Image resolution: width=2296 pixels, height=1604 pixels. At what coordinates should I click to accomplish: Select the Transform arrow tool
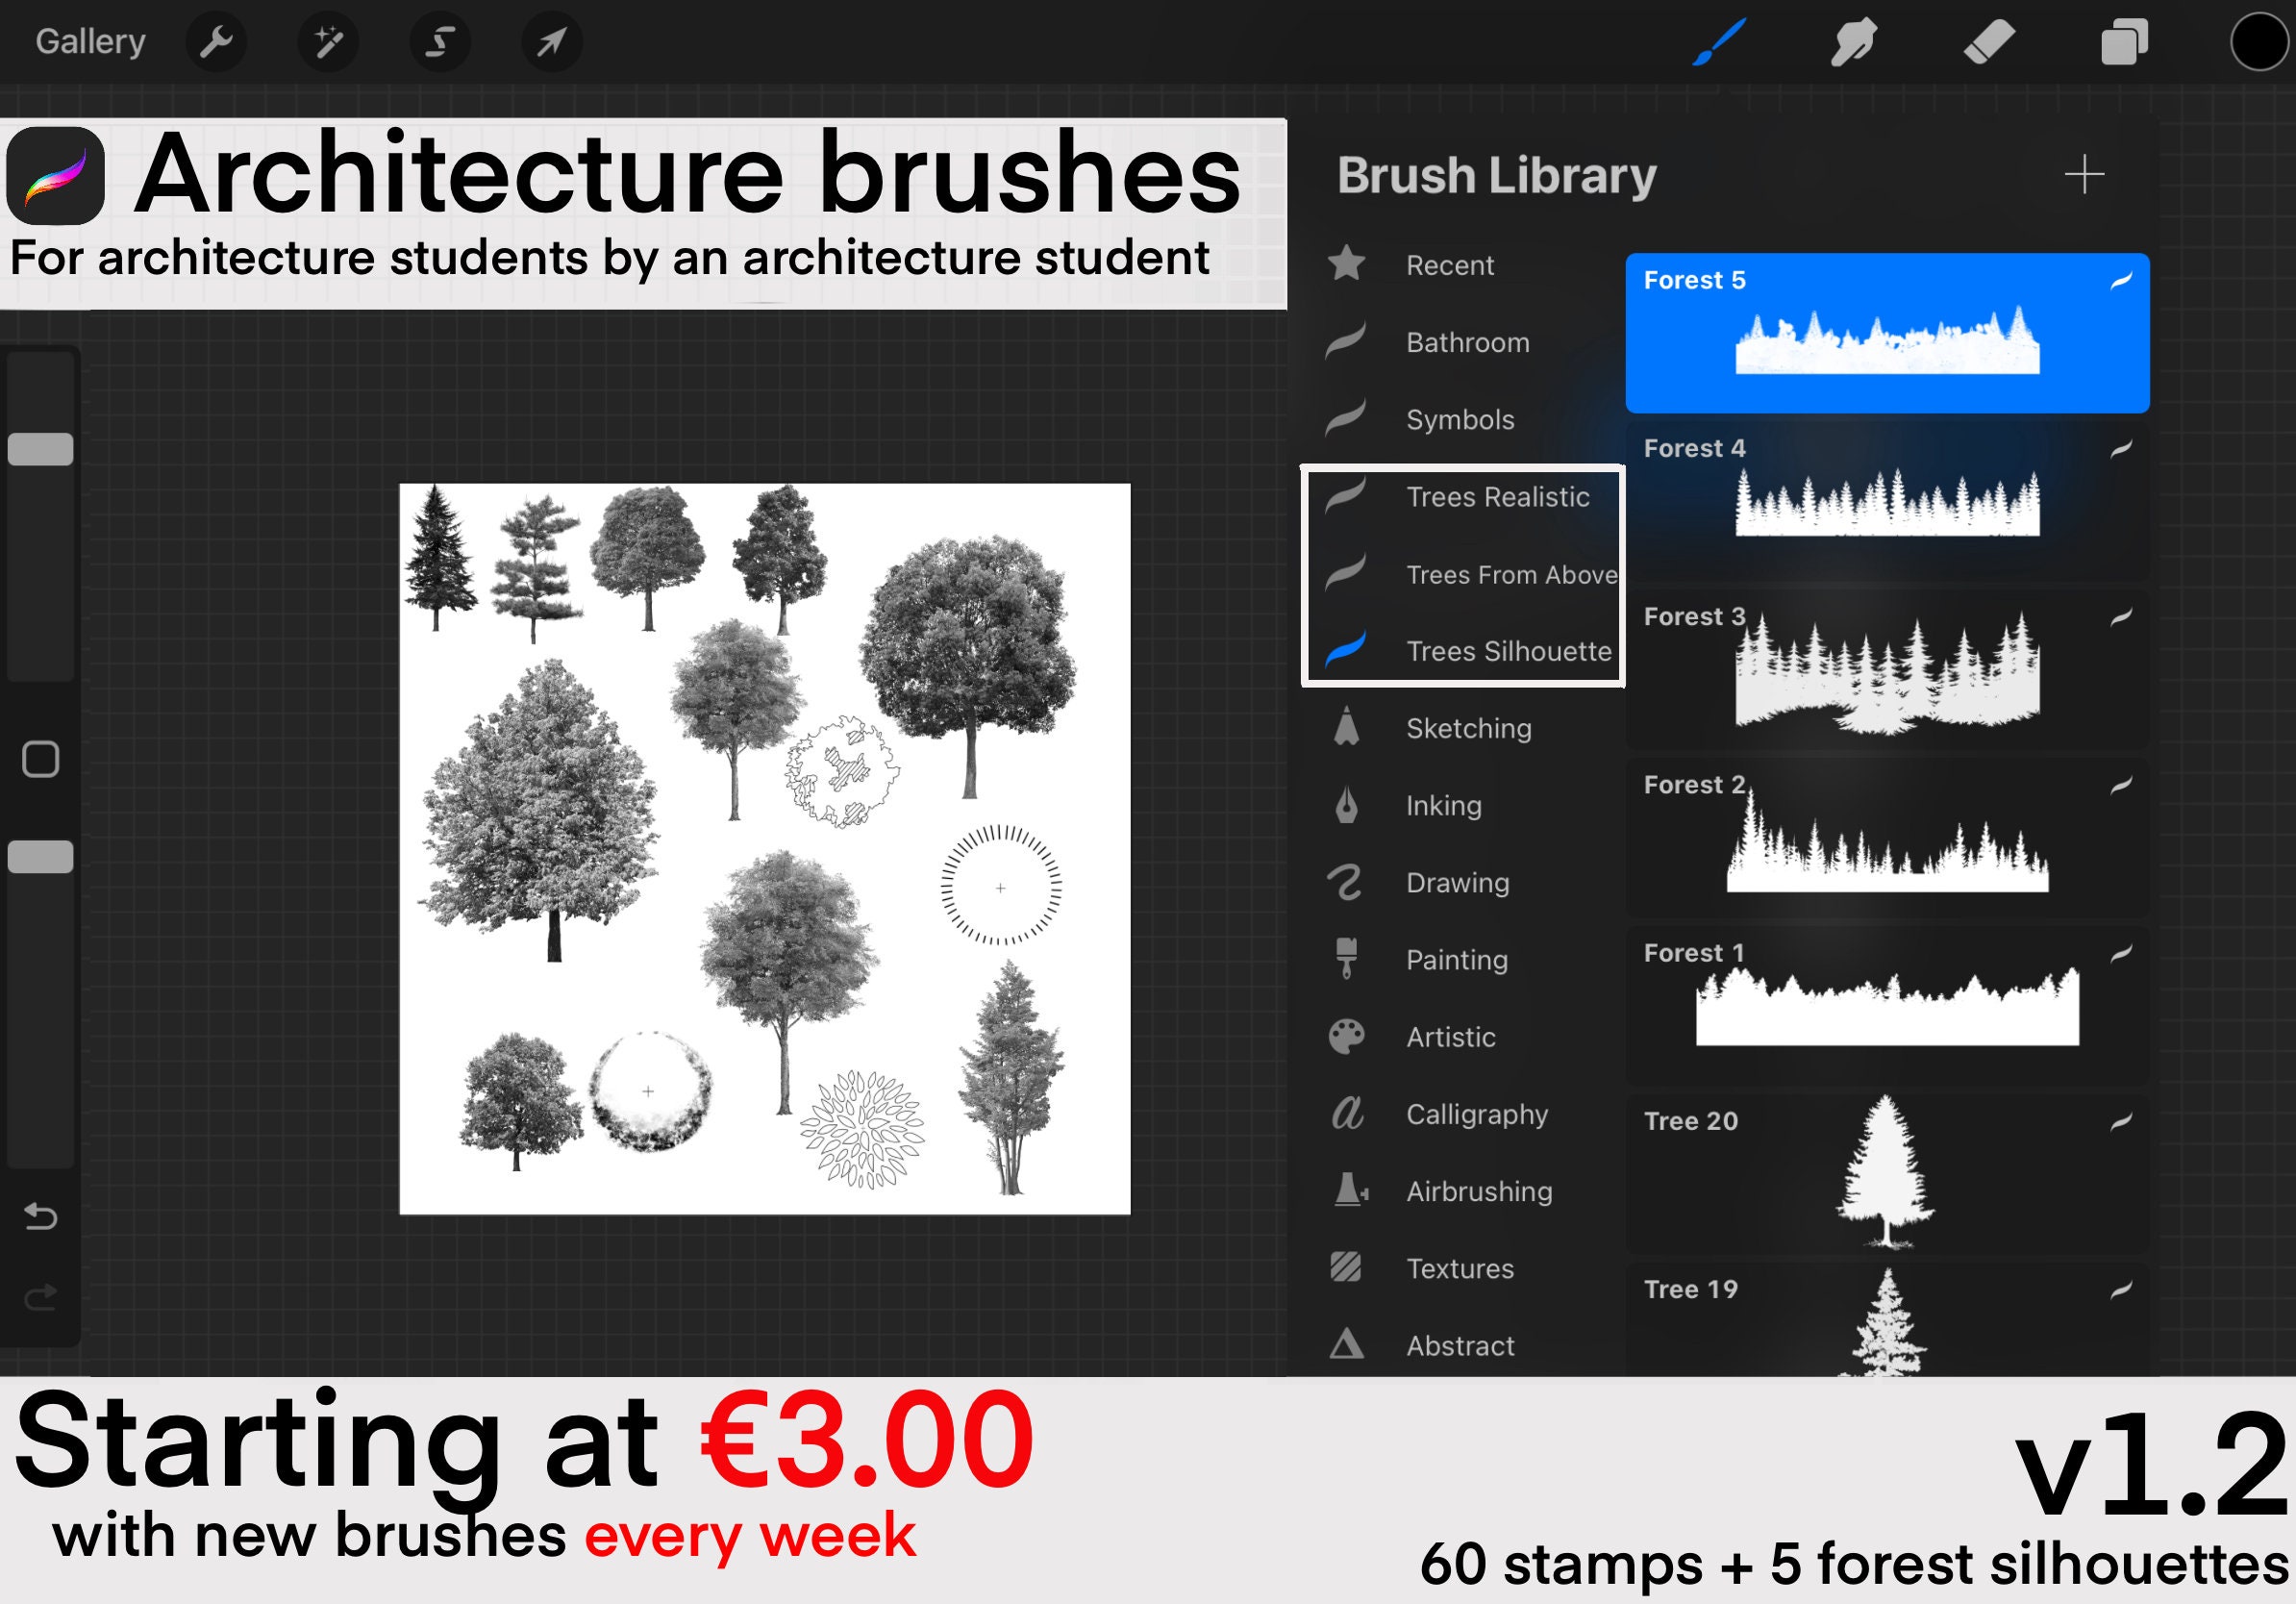(x=553, y=42)
